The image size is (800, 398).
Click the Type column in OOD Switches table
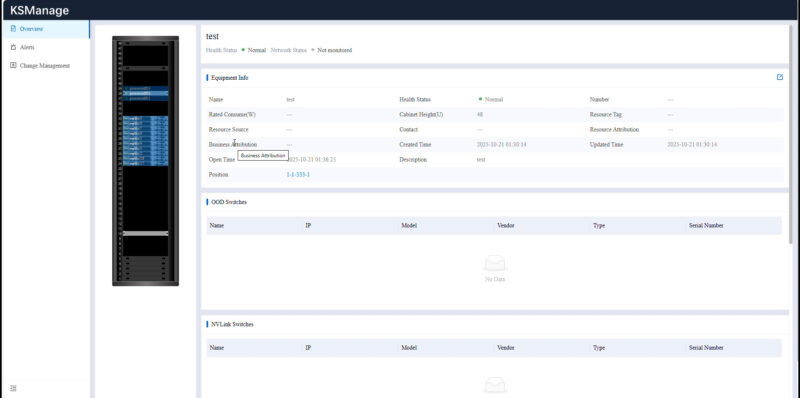click(x=599, y=226)
